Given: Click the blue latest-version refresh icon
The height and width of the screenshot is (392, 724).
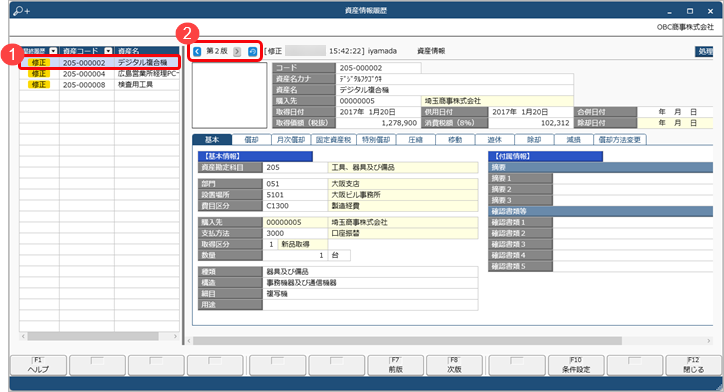Looking at the screenshot, I should pos(253,51).
